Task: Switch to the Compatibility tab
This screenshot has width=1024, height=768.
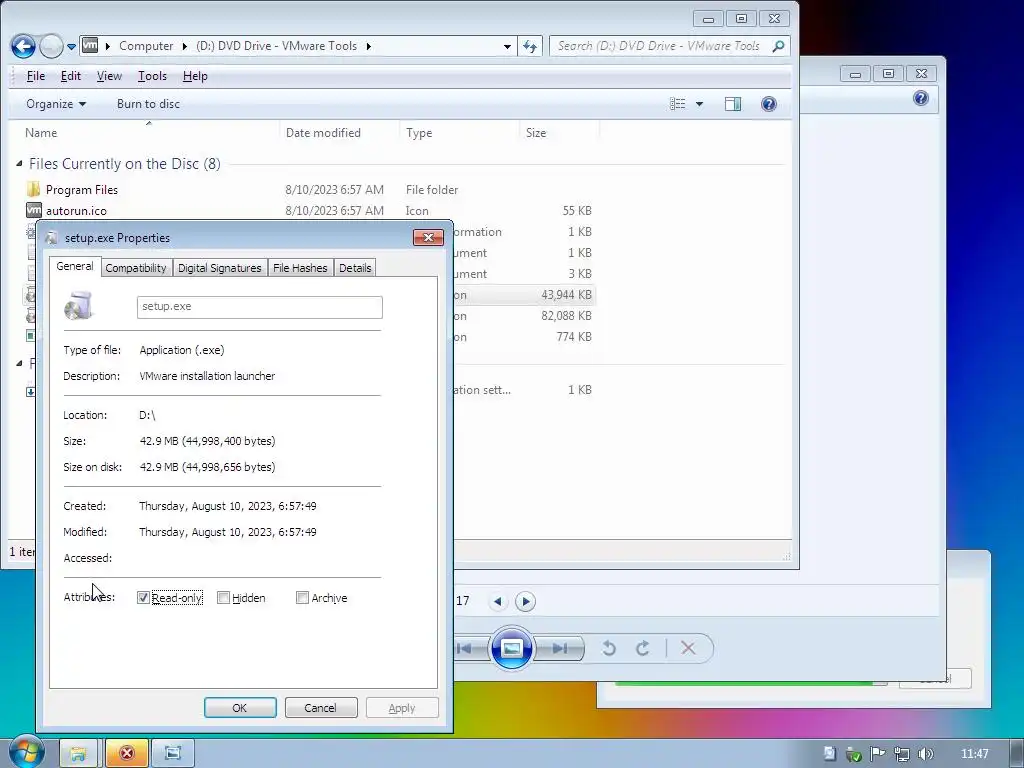Action: pos(136,268)
